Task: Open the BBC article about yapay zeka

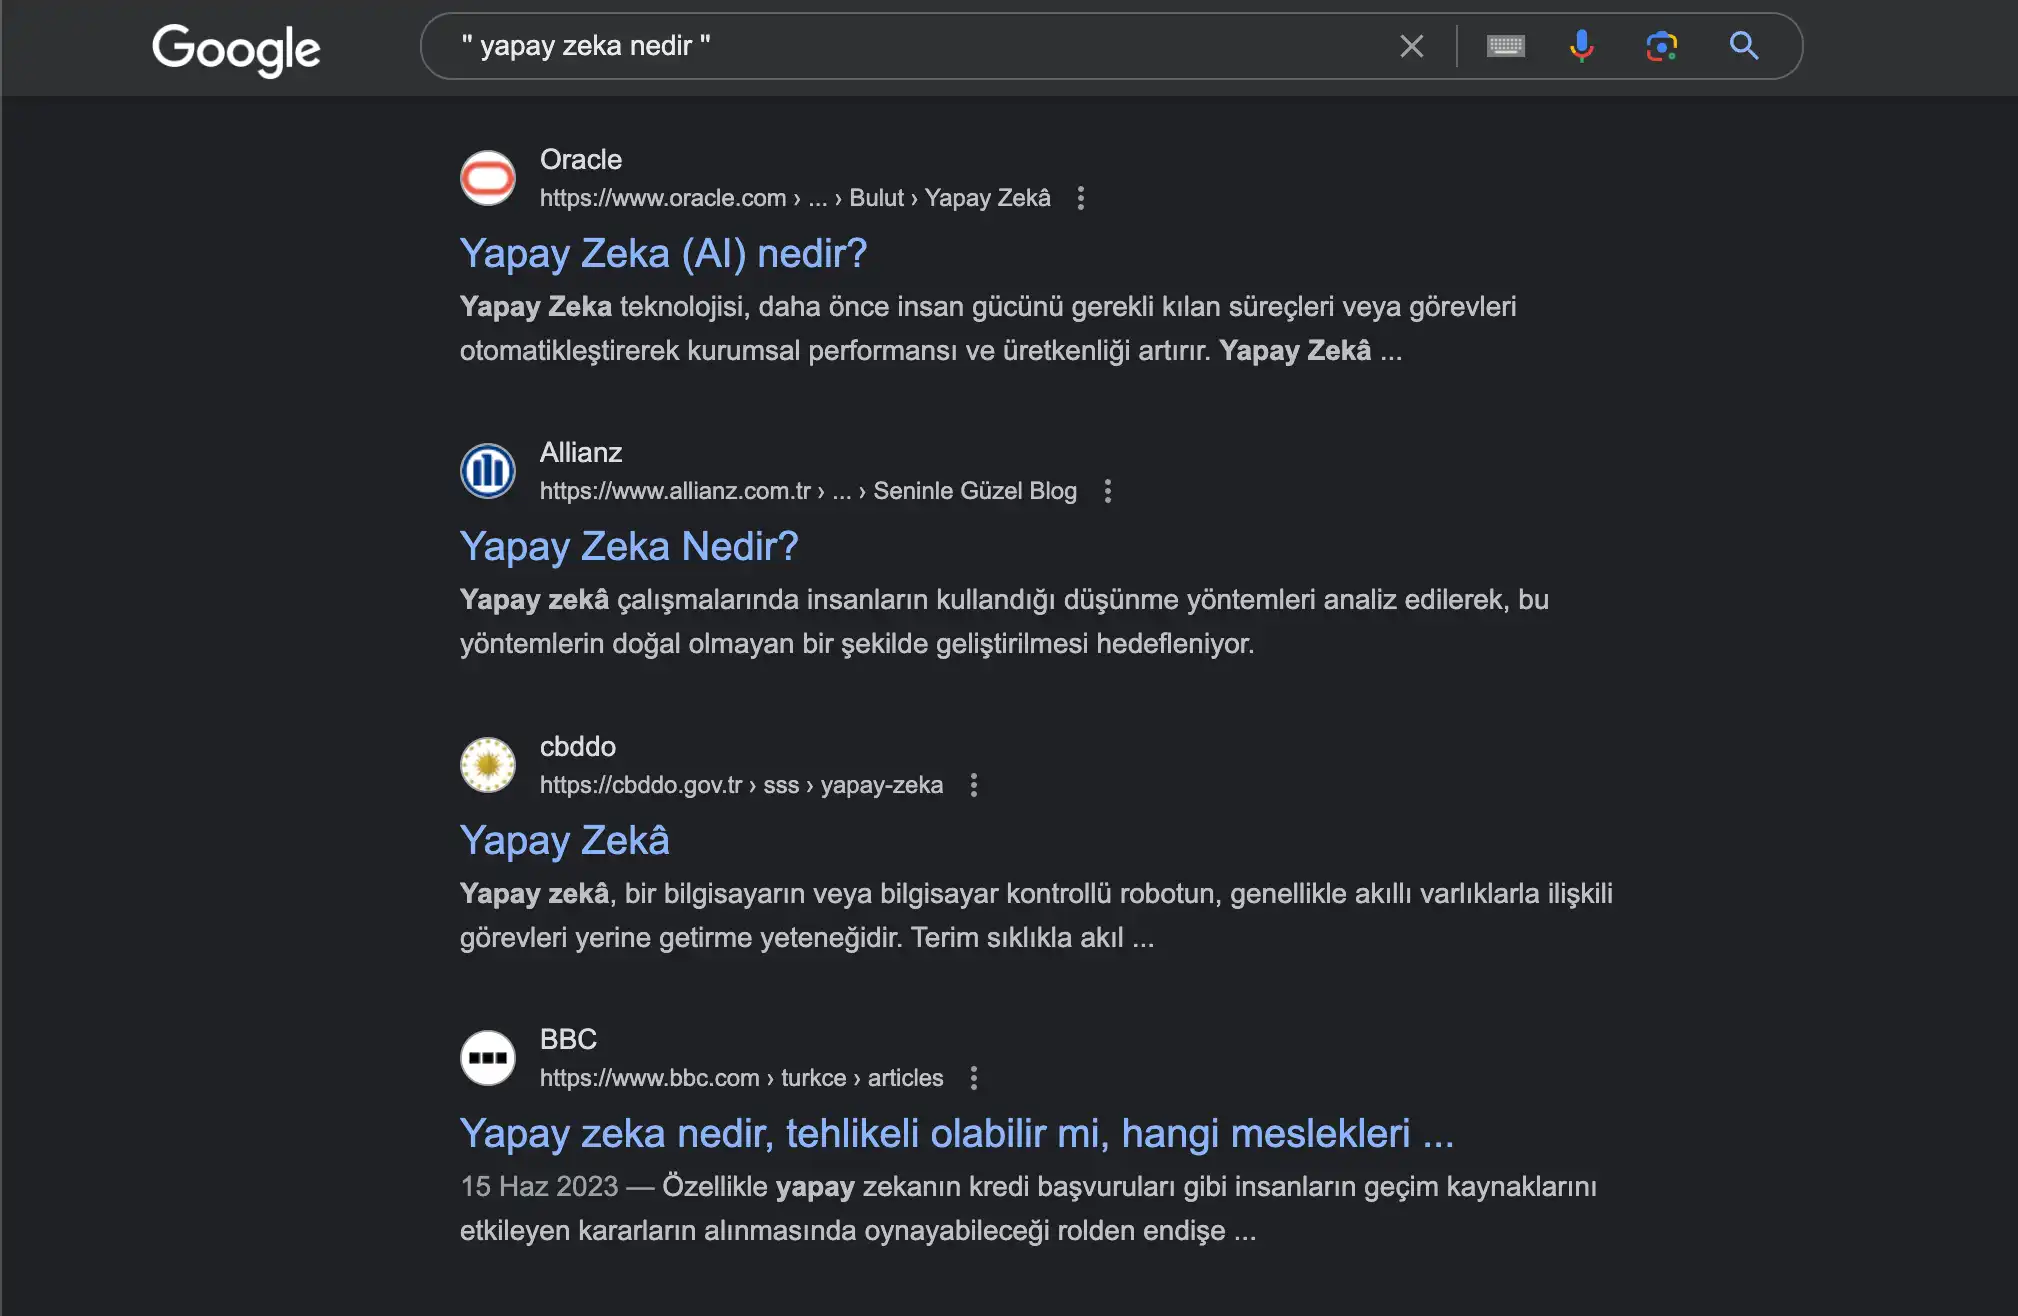Action: click(x=956, y=1133)
